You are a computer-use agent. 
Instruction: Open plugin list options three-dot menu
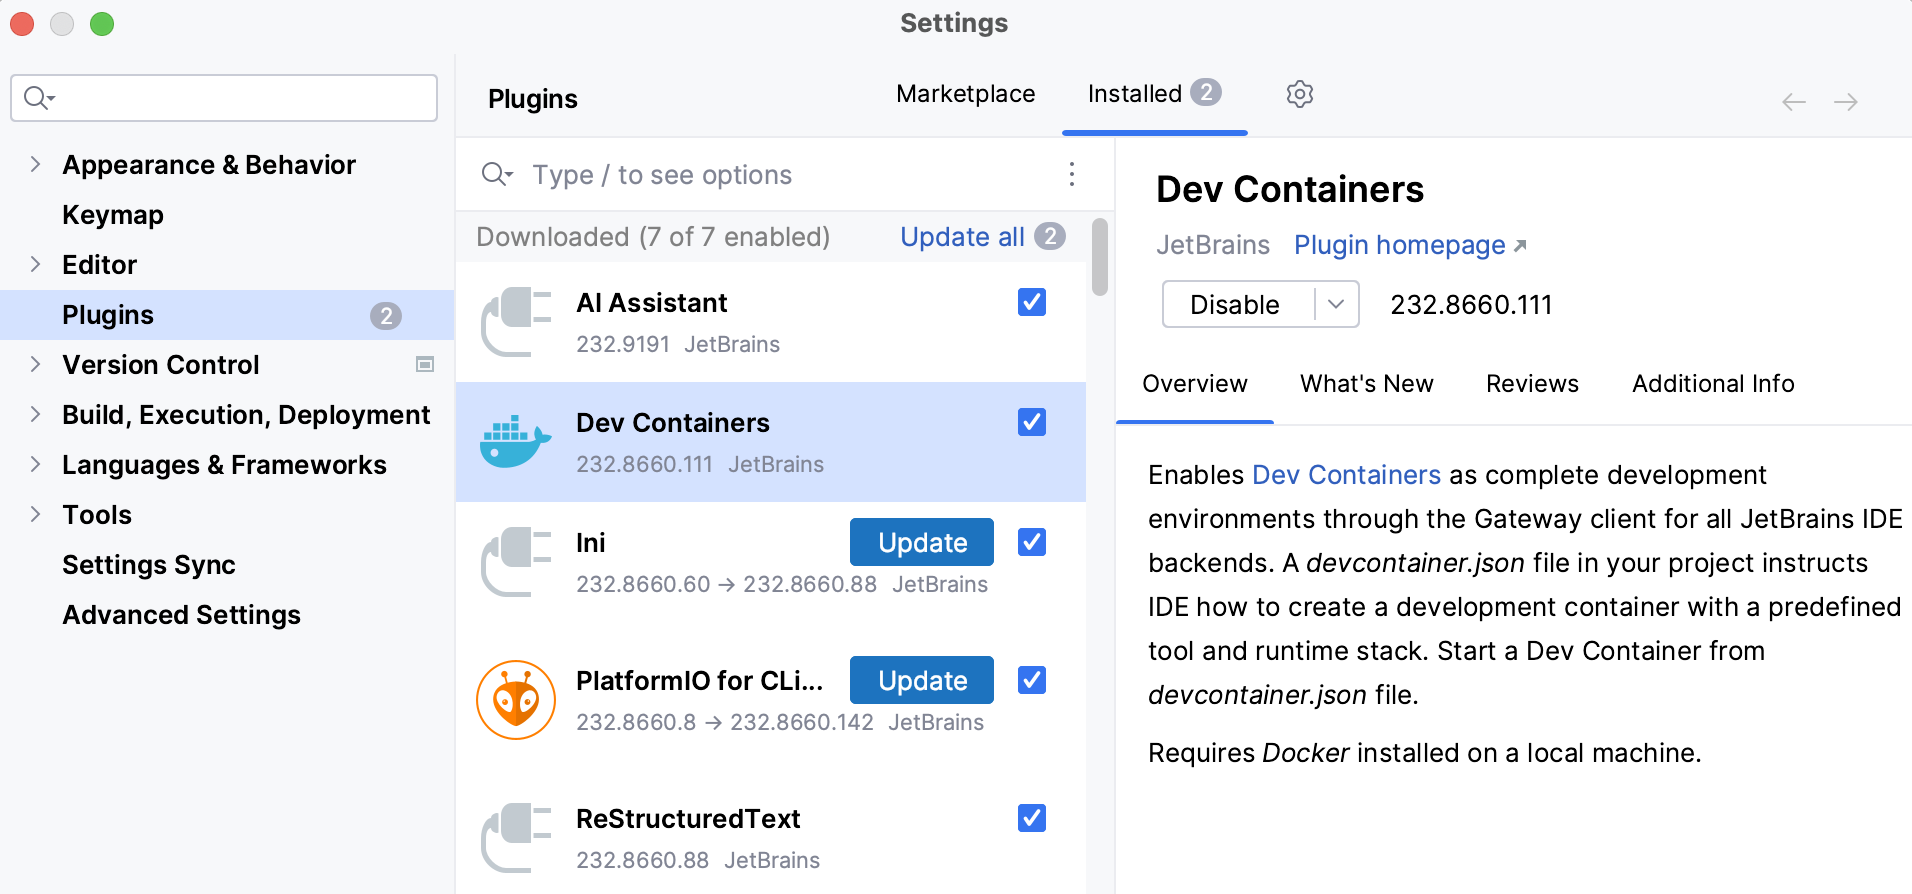coord(1071,175)
